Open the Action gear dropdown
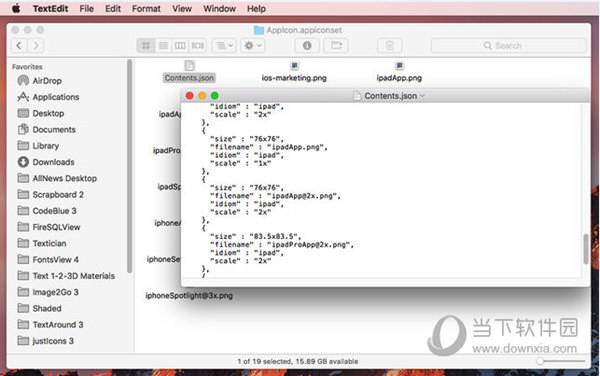This screenshot has height=376, width=600. [x=253, y=46]
